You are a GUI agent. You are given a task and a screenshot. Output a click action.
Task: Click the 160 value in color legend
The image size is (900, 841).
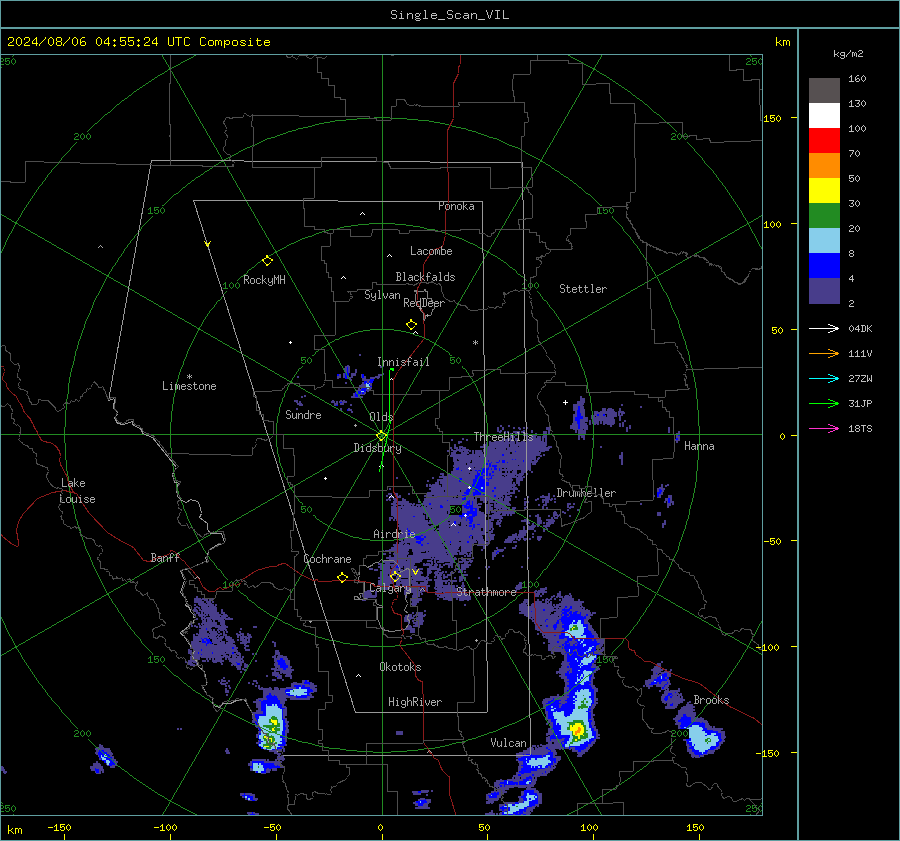click(x=857, y=79)
